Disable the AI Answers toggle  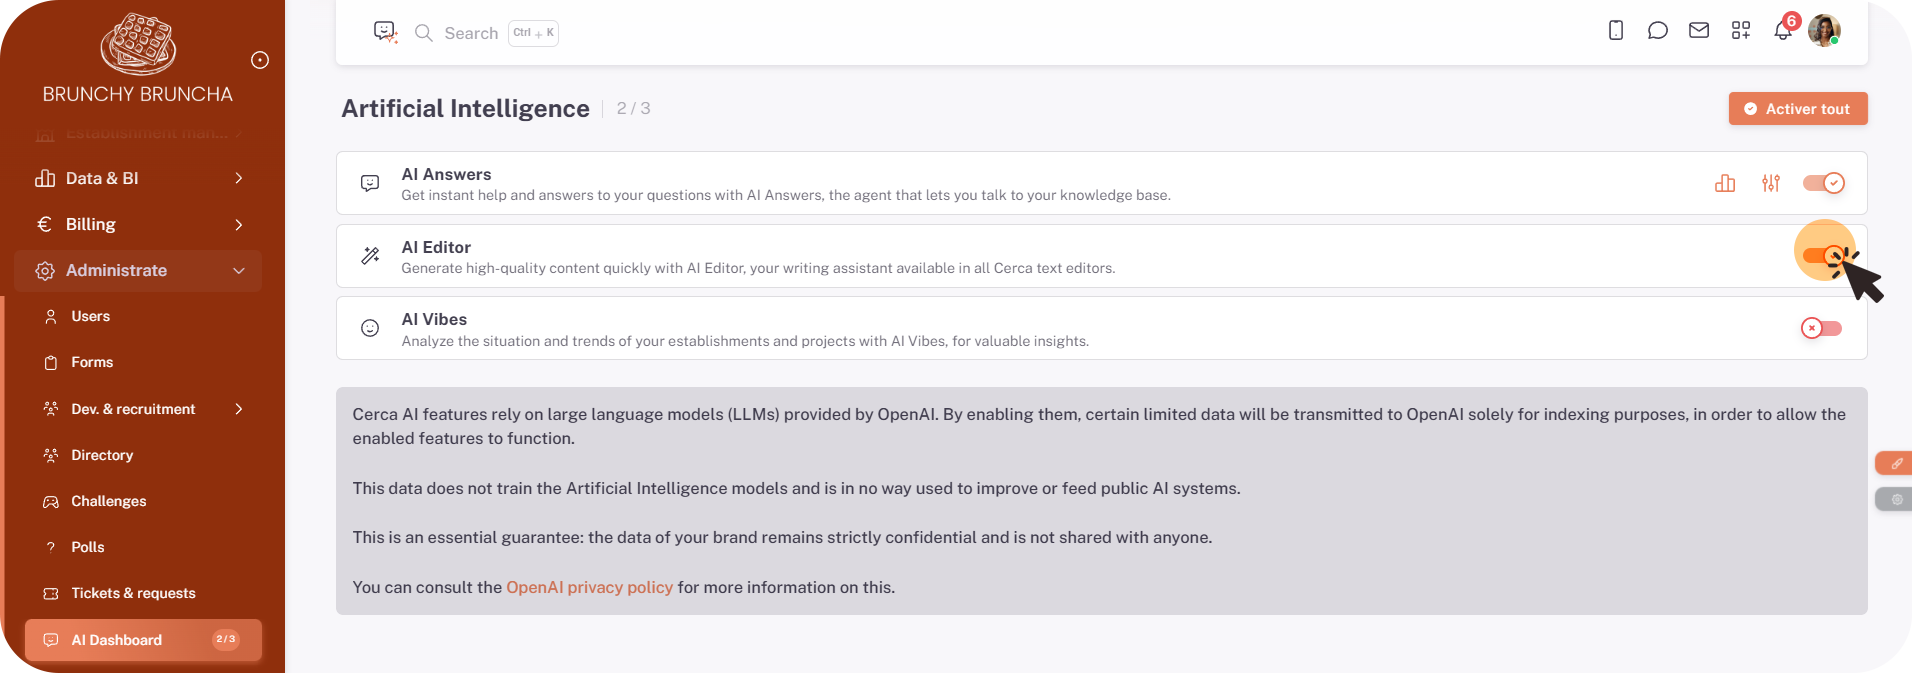coord(1823,183)
